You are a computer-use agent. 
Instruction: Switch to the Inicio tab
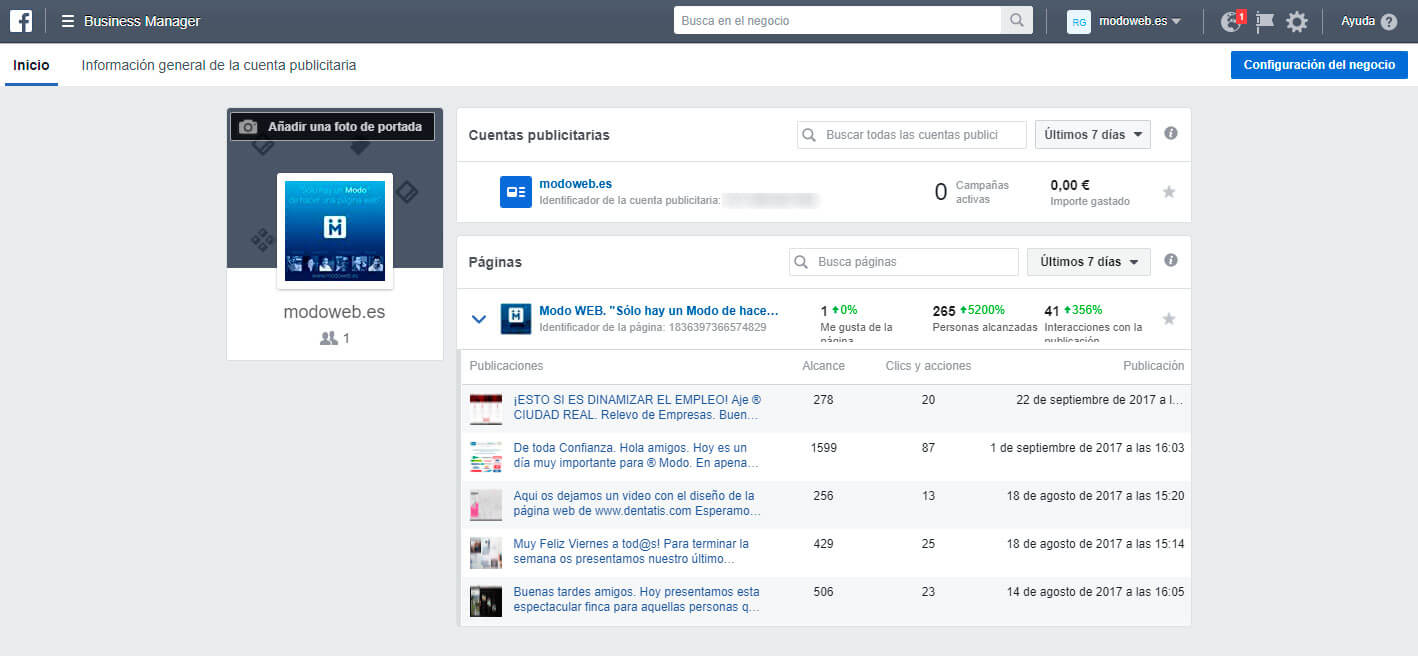(x=31, y=65)
